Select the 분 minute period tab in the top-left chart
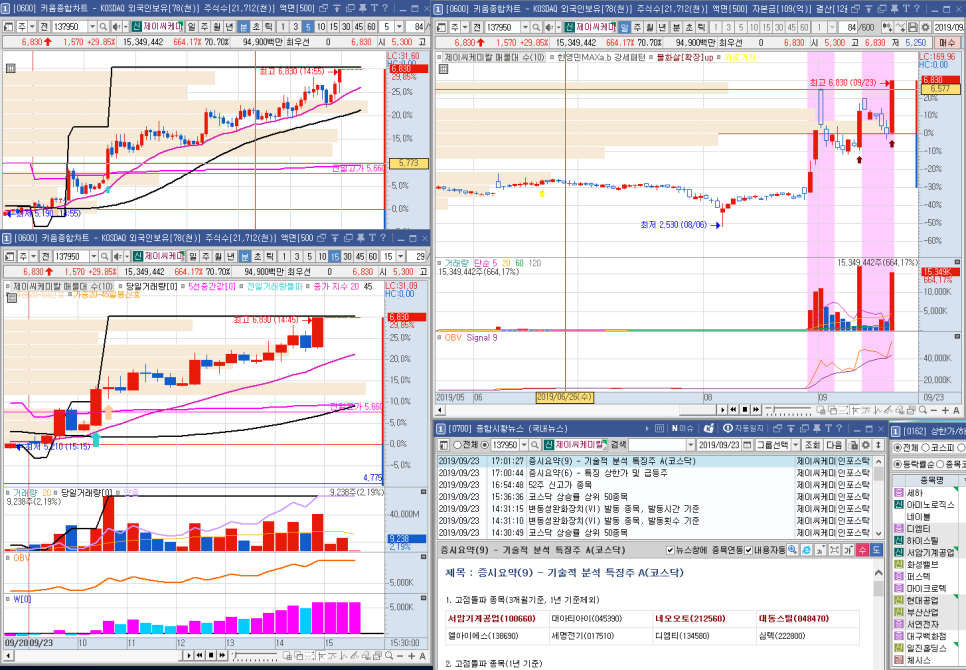 [243, 27]
